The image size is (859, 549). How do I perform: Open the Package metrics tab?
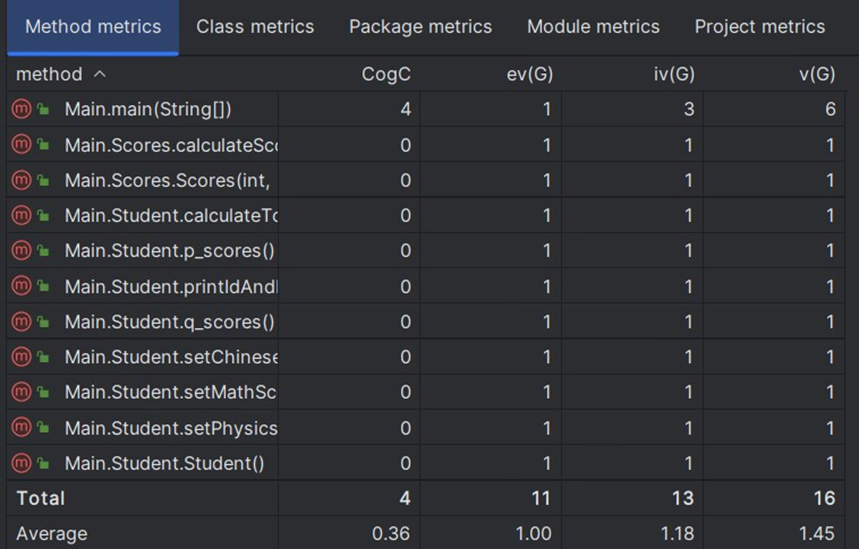420,27
